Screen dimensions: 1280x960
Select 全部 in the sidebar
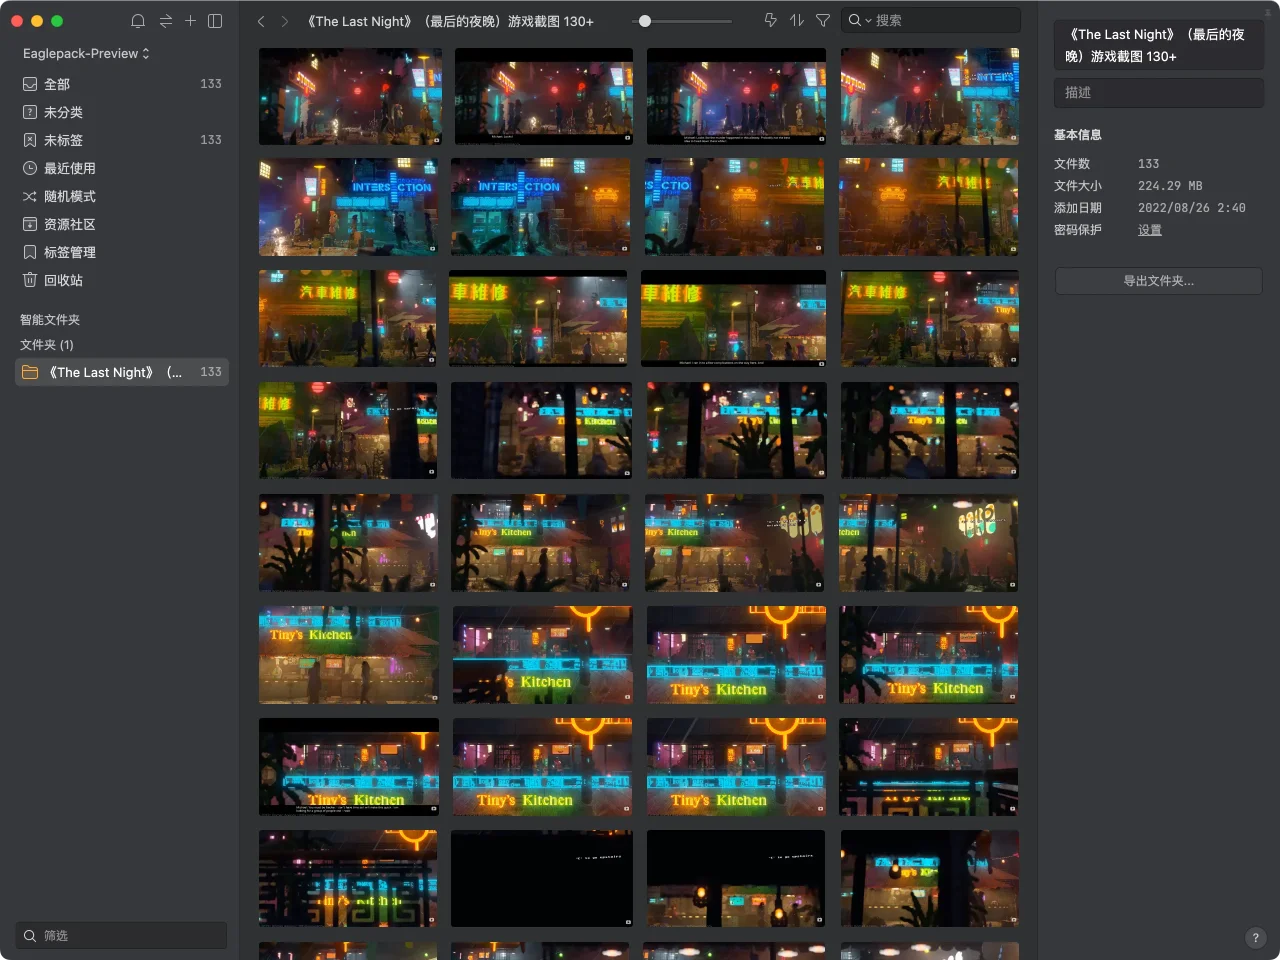[122, 84]
